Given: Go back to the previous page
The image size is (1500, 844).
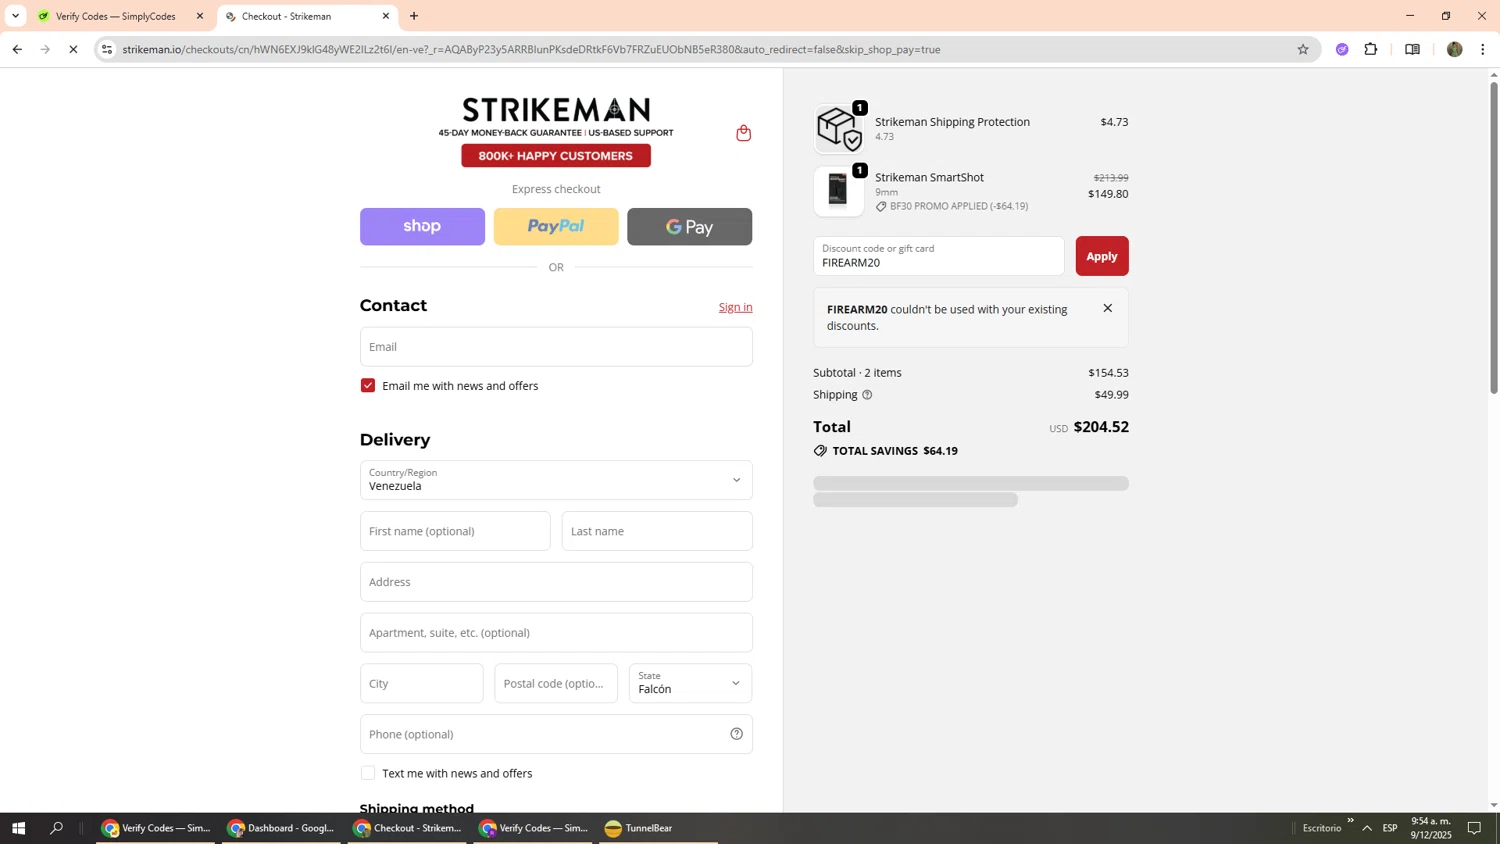Looking at the screenshot, I should 17,49.
